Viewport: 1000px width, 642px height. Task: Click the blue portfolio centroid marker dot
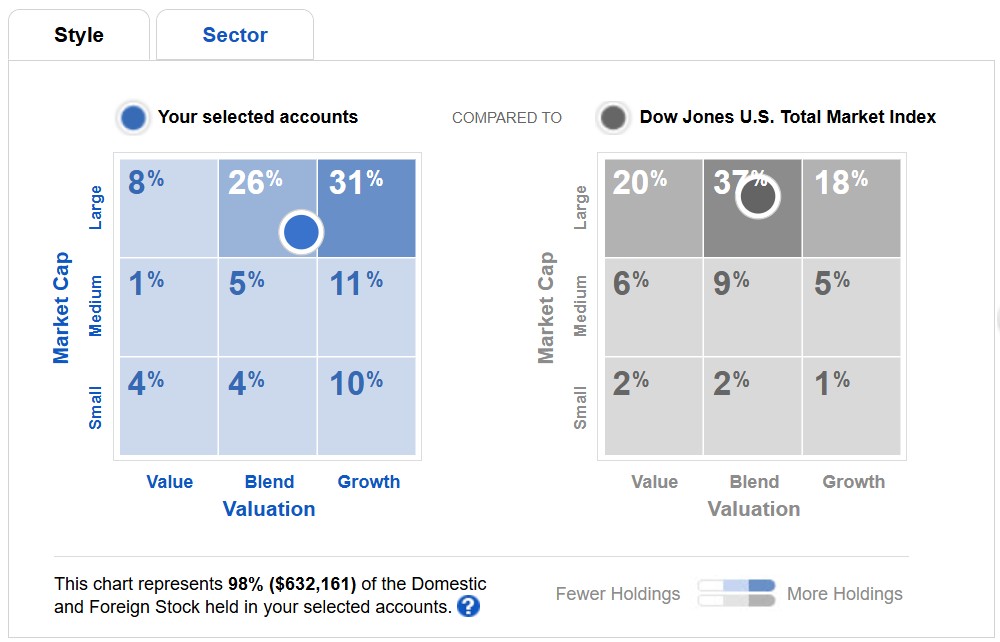(301, 232)
